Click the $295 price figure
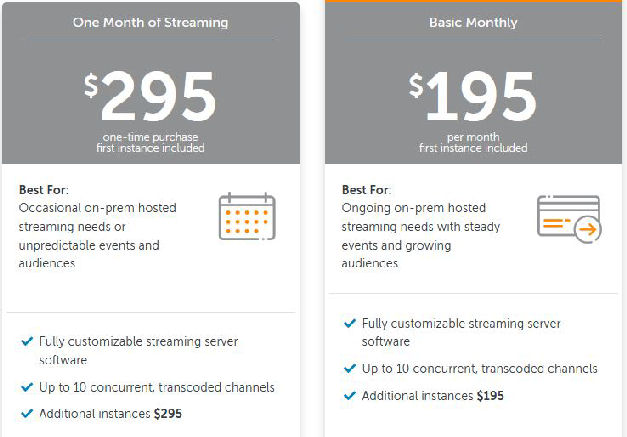Image resolution: width=627 pixels, height=437 pixels. (150, 97)
